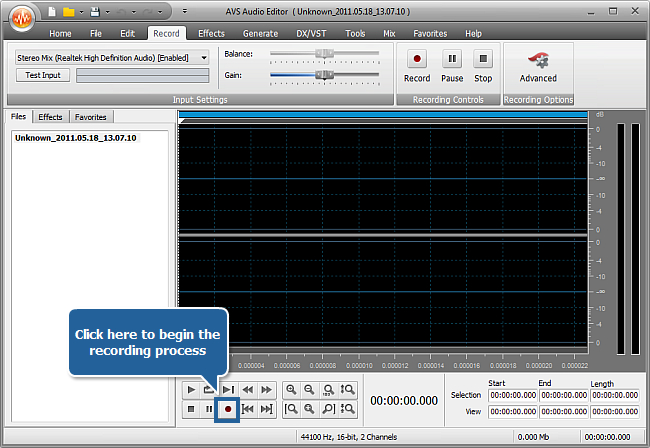Open the Edit ribbon tab
This screenshot has height=448, width=650.
pos(128,34)
